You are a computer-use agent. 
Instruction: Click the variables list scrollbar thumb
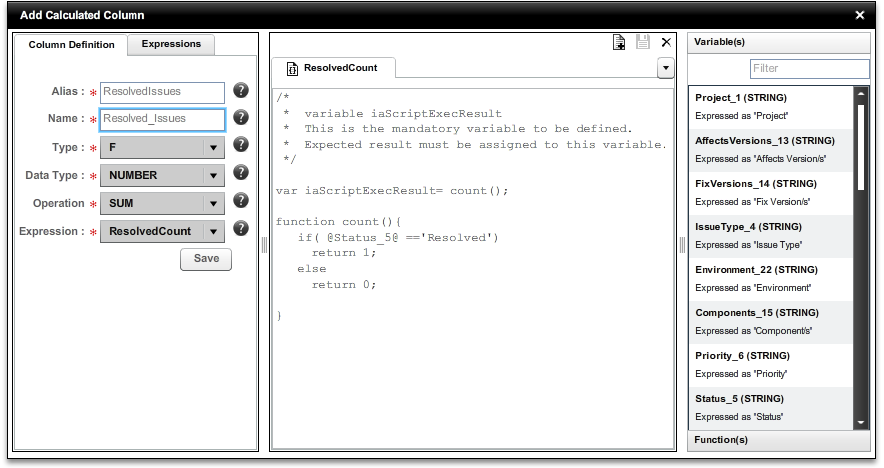861,147
